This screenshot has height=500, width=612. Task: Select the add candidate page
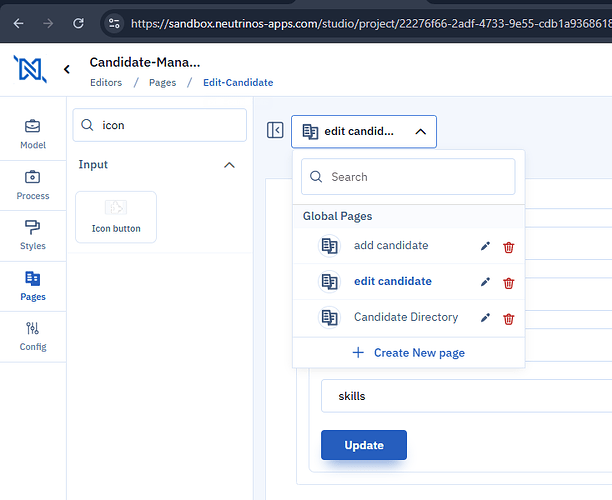click(391, 246)
